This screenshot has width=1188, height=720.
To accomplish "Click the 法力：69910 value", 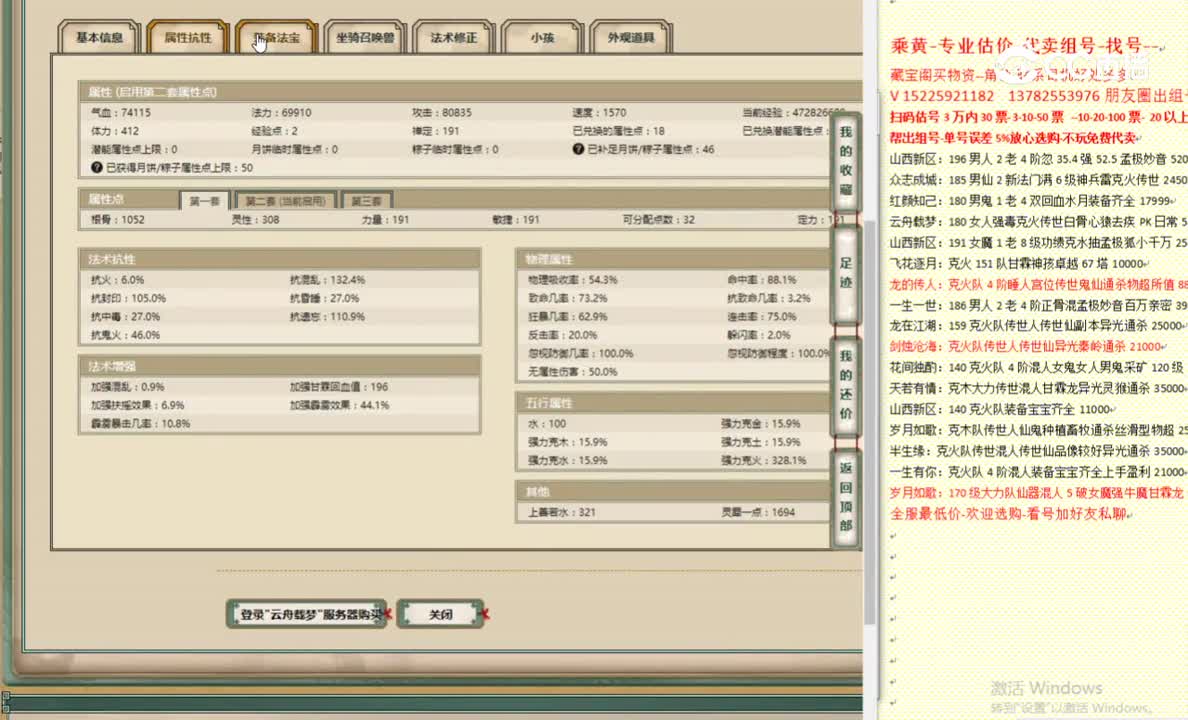I will point(281,112).
